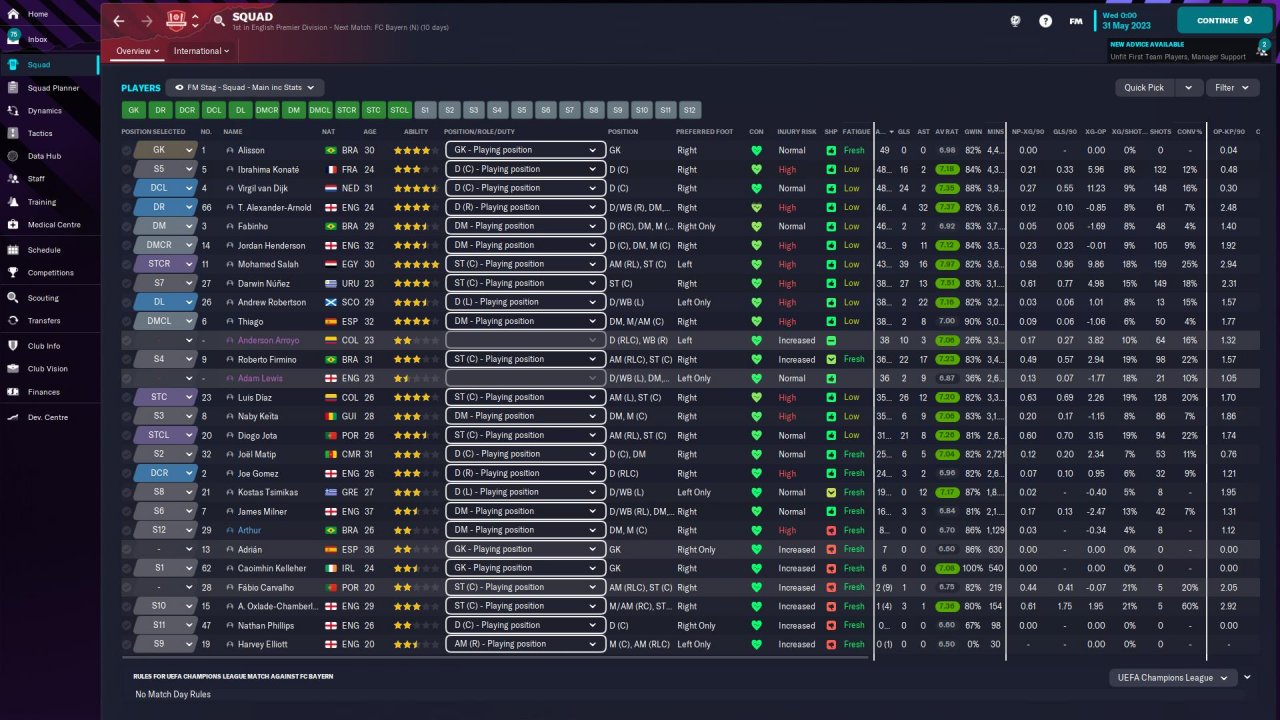
Task: Open Scouting from the sidebar
Action: [x=43, y=298]
